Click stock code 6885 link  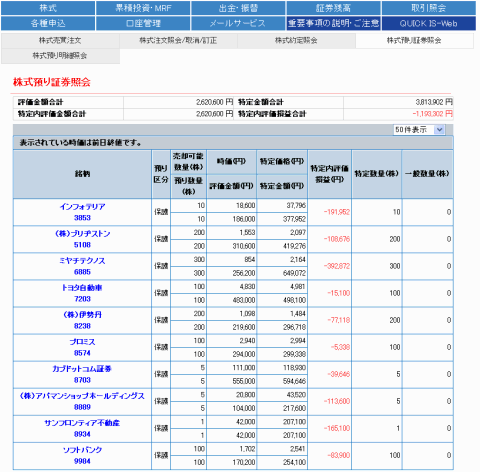pyautogui.click(x=82, y=272)
